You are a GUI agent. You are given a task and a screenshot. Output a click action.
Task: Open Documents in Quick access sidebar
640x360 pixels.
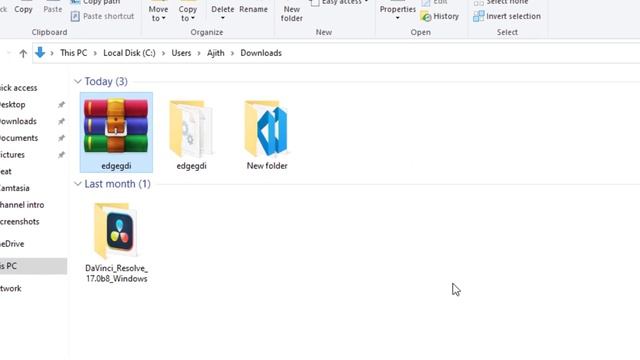tap(19, 138)
